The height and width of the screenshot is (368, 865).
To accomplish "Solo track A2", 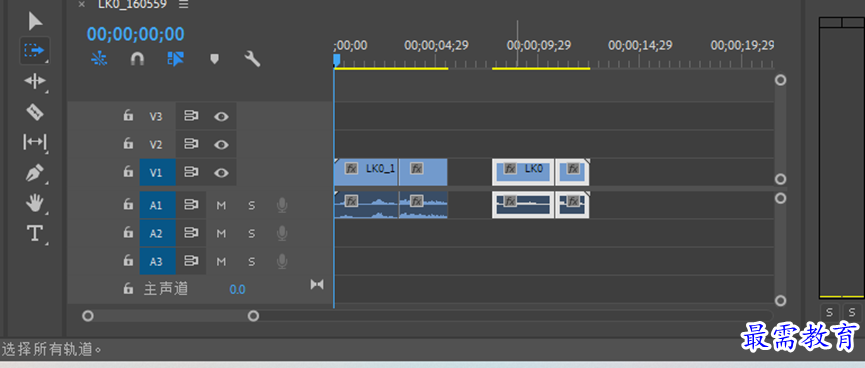I will tap(252, 233).
